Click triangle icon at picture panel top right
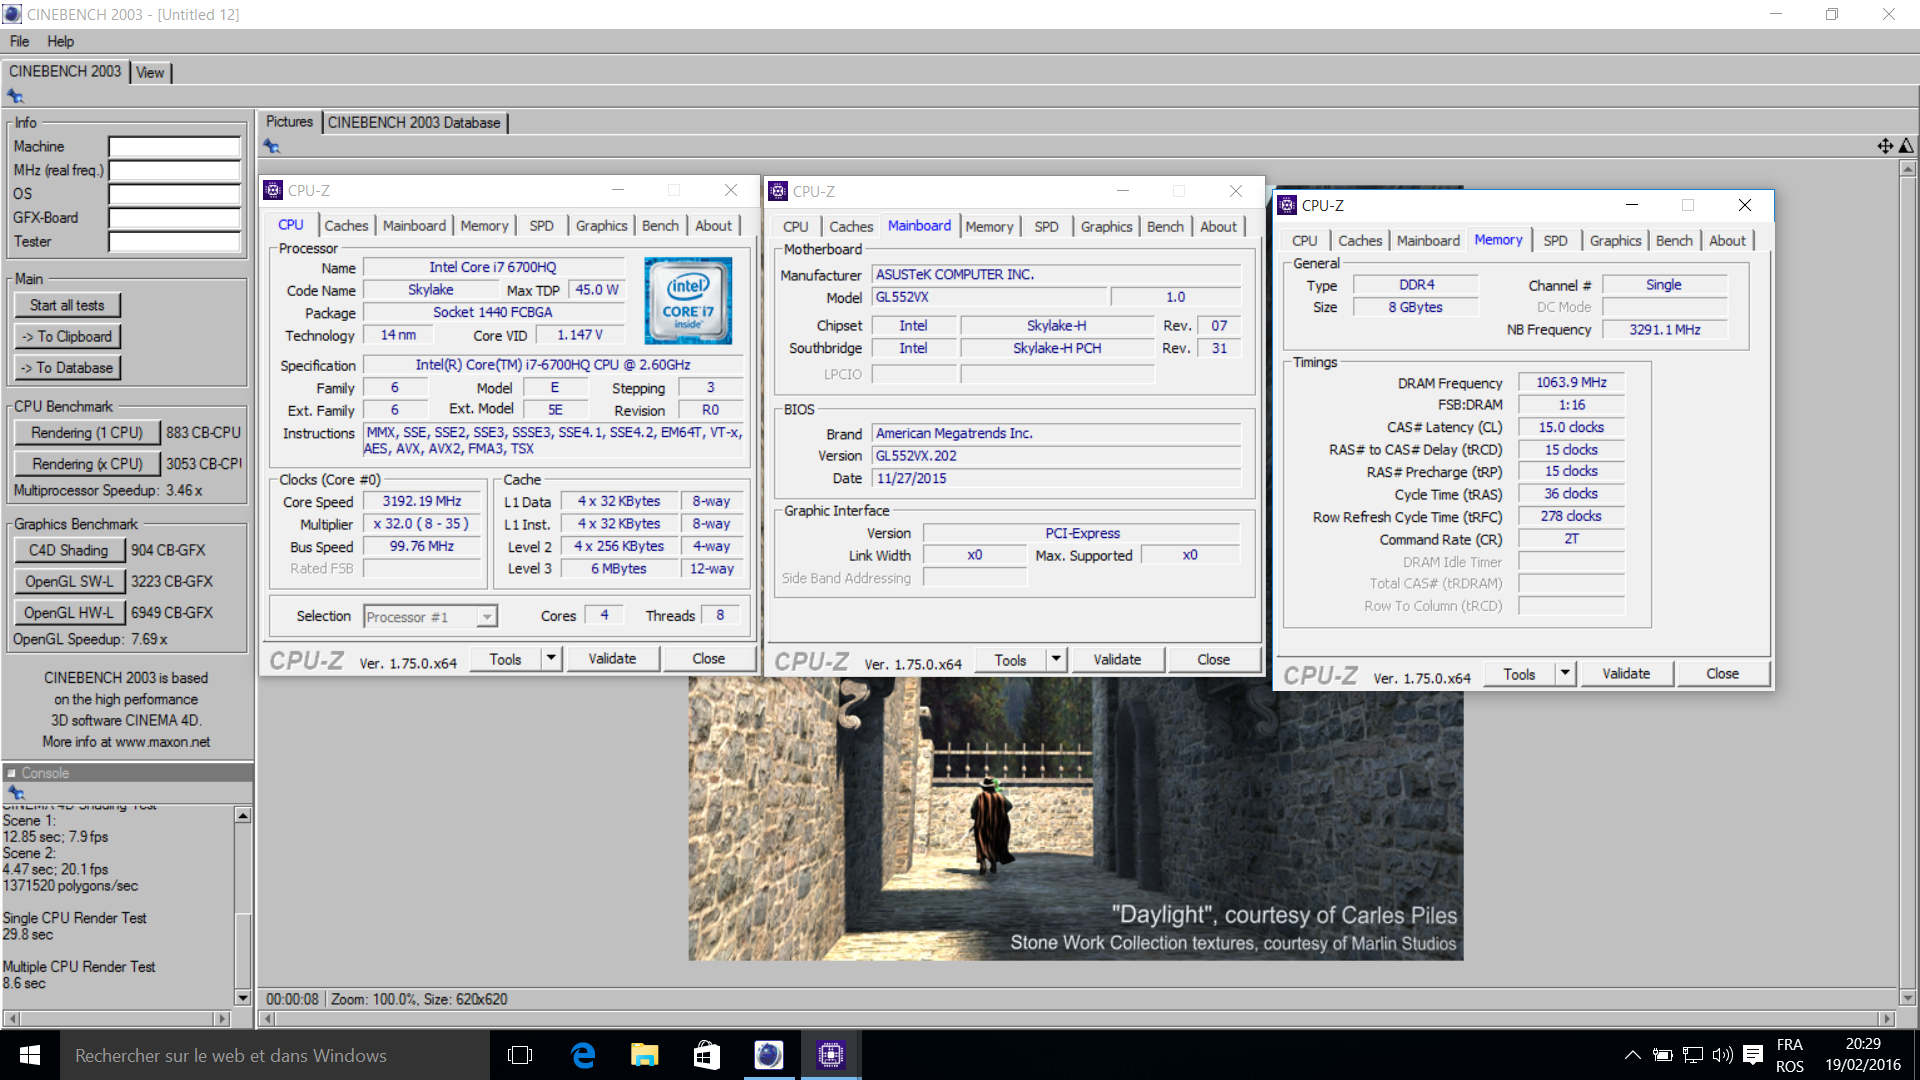Viewport: 1920px width, 1080px height. tap(1906, 146)
